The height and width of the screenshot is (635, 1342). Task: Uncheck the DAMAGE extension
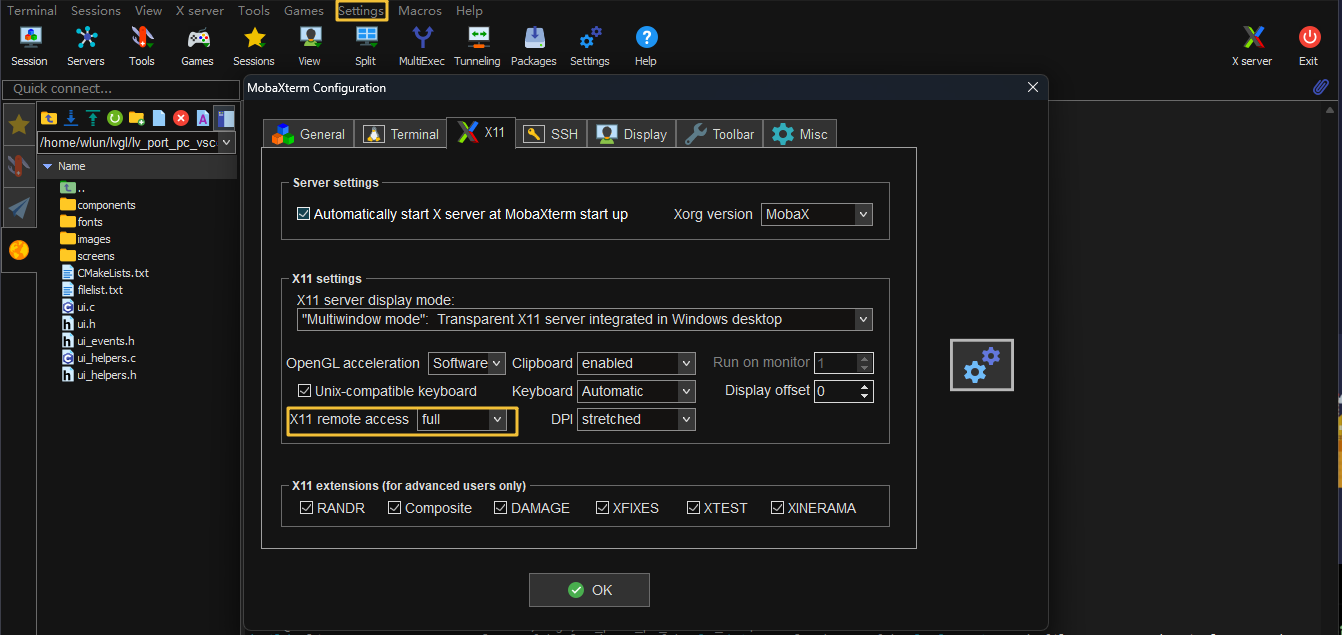pyautogui.click(x=501, y=508)
